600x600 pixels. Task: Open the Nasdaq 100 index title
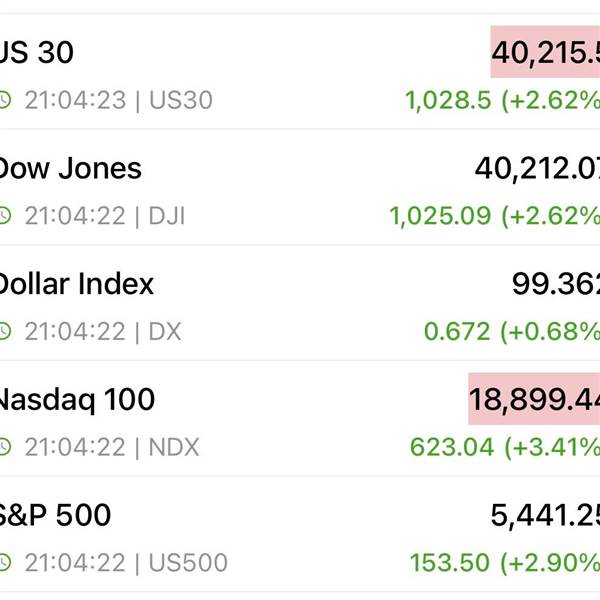pos(77,400)
